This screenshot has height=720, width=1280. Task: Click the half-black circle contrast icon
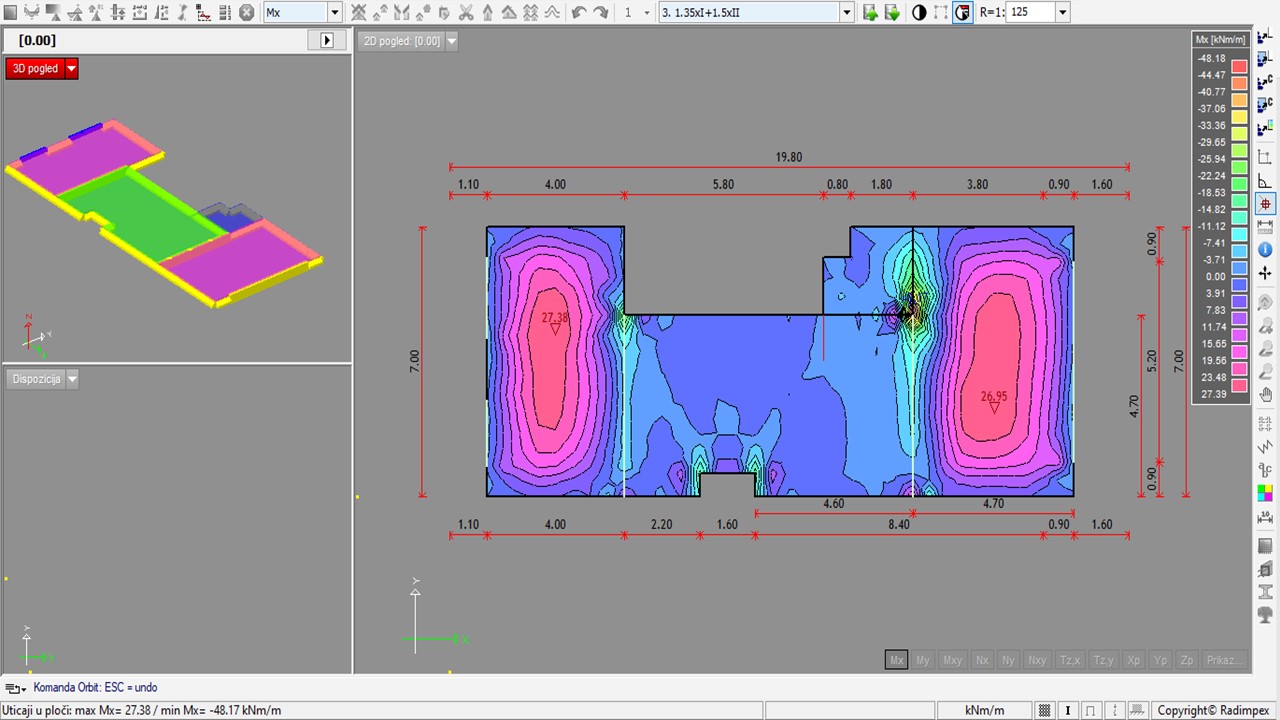coord(919,13)
